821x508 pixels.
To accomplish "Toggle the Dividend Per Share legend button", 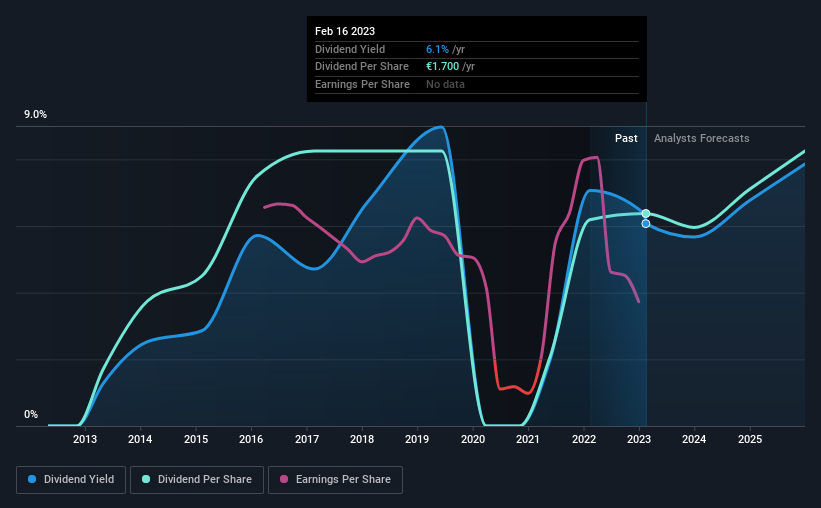I will click(197, 480).
